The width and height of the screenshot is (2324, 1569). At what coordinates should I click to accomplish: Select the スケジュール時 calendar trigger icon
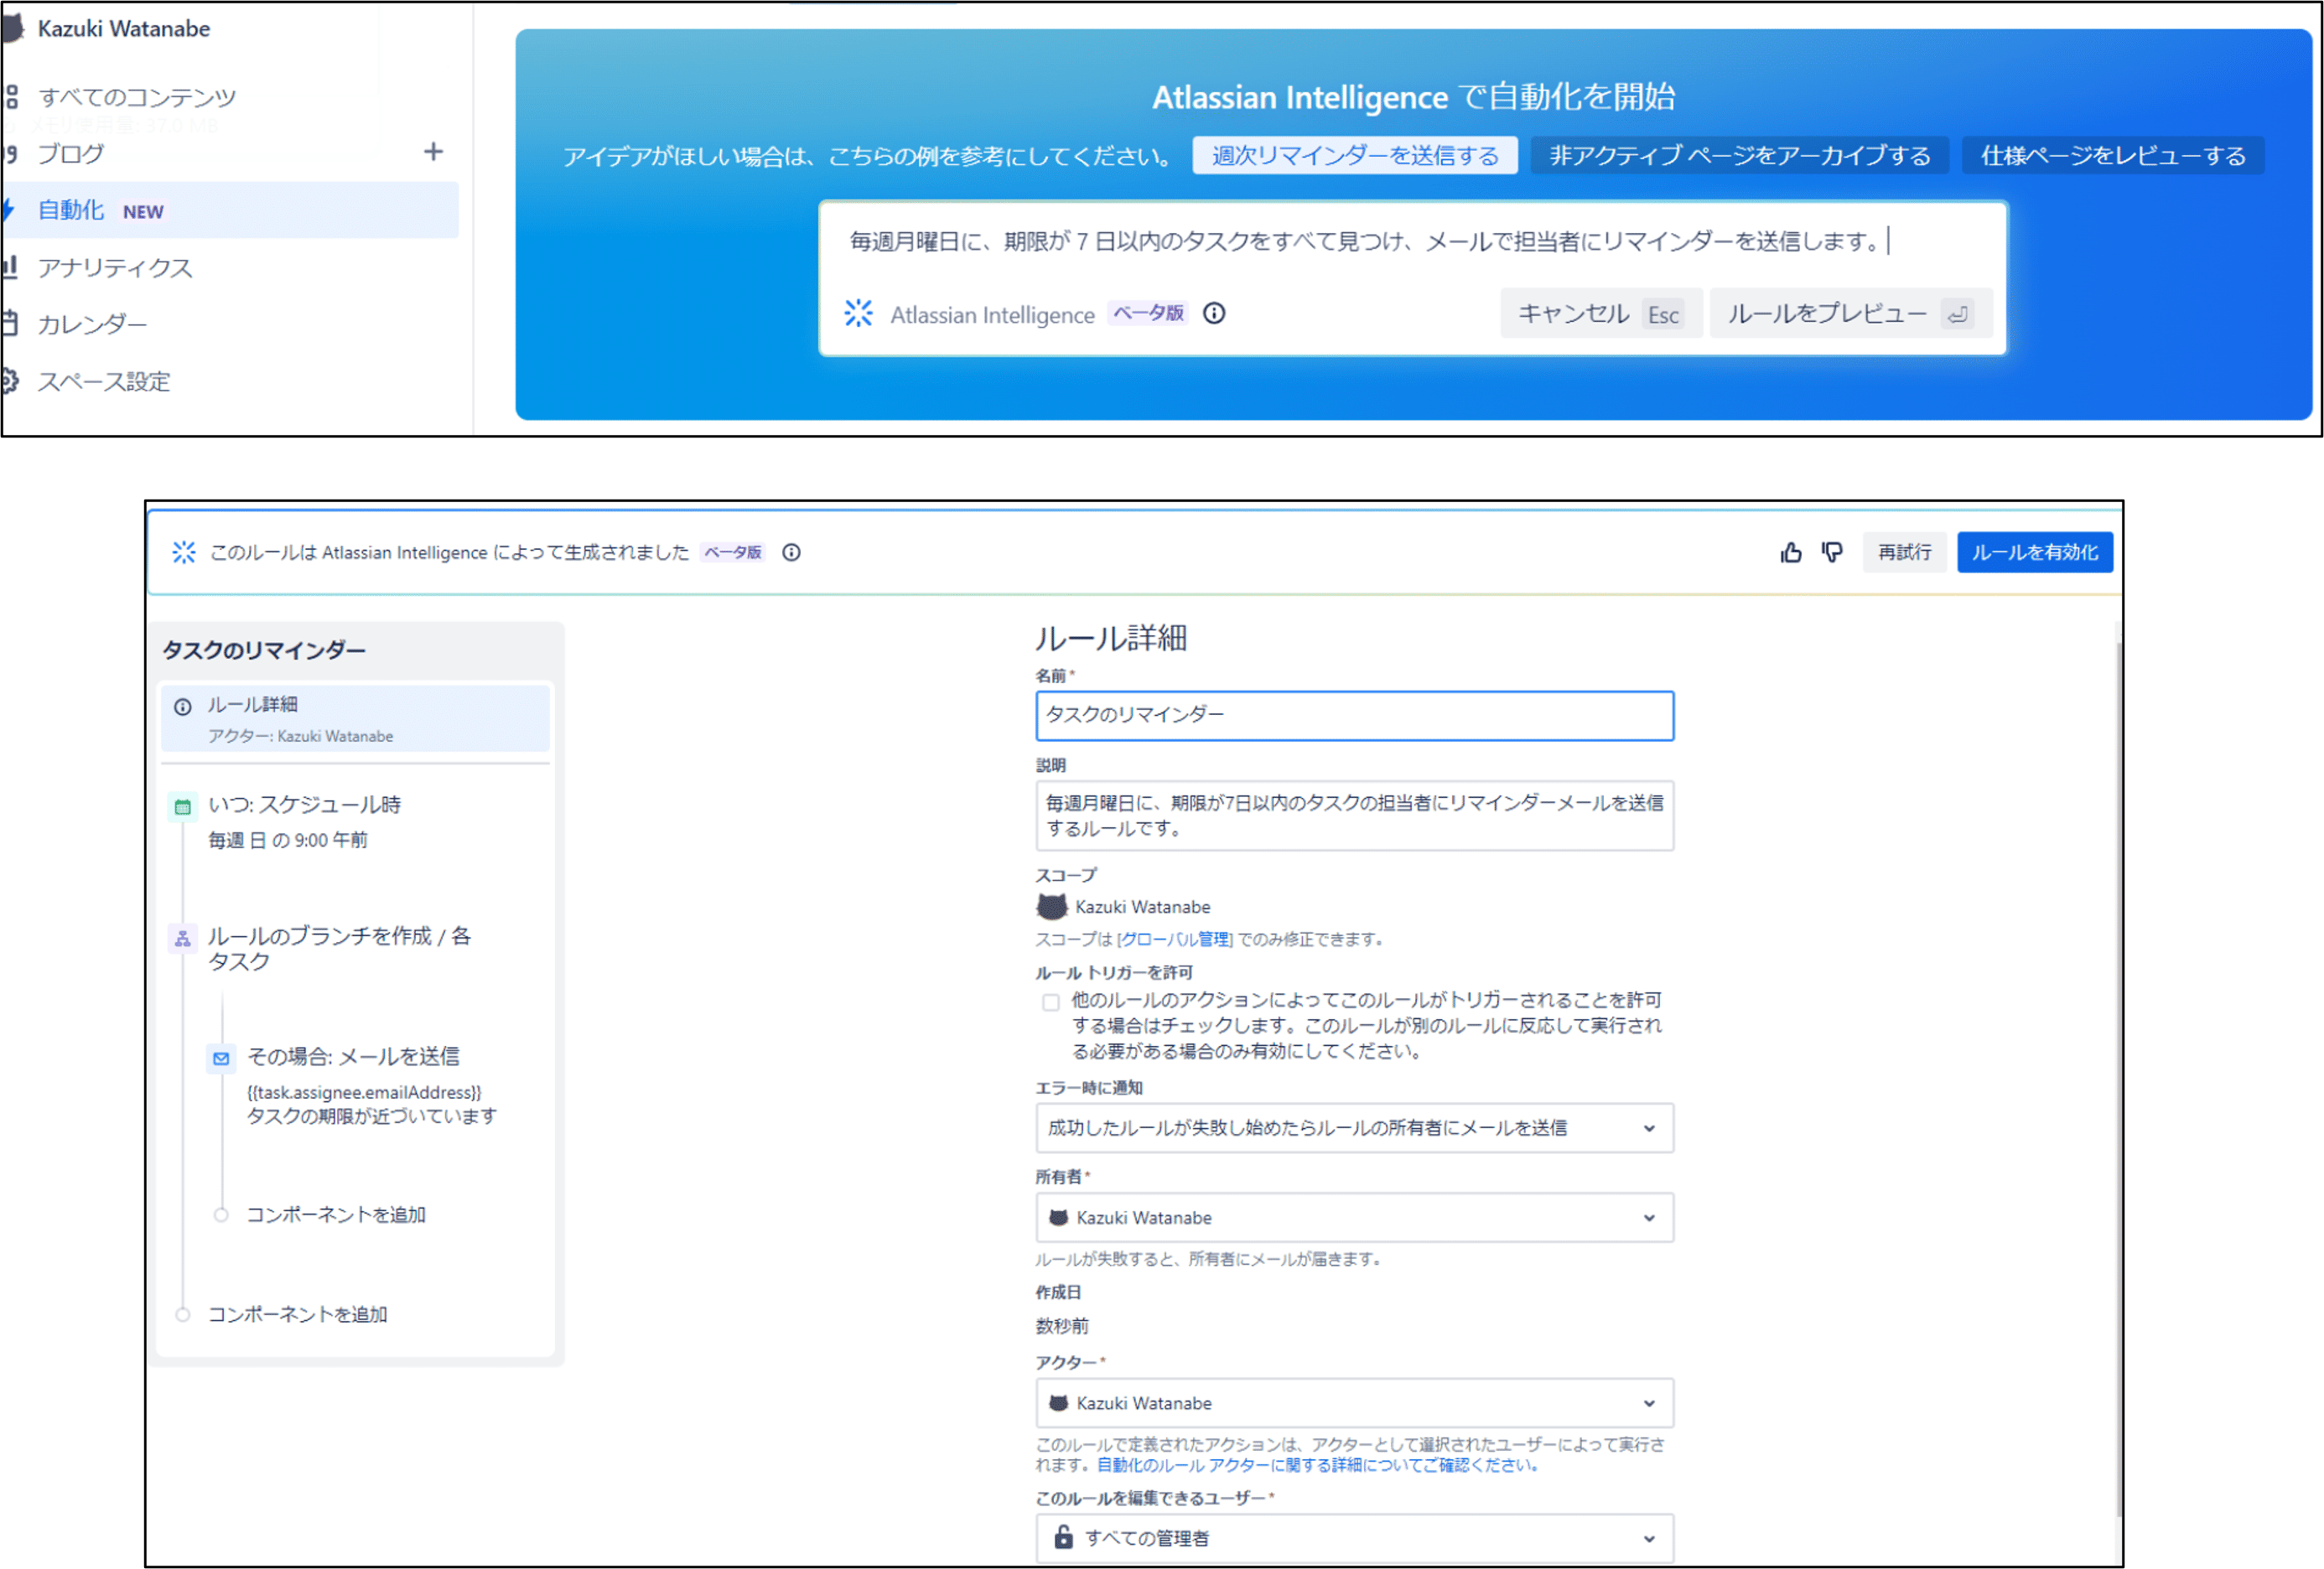click(183, 807)
